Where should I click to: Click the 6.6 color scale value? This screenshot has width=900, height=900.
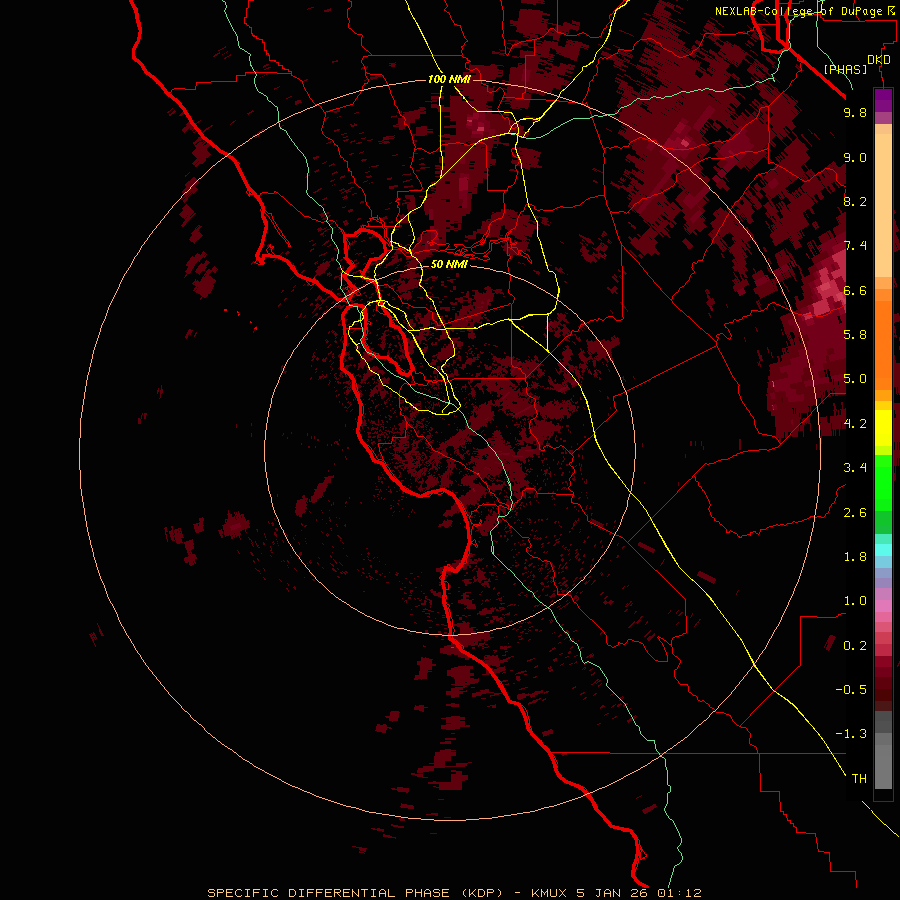pos(855,290)
